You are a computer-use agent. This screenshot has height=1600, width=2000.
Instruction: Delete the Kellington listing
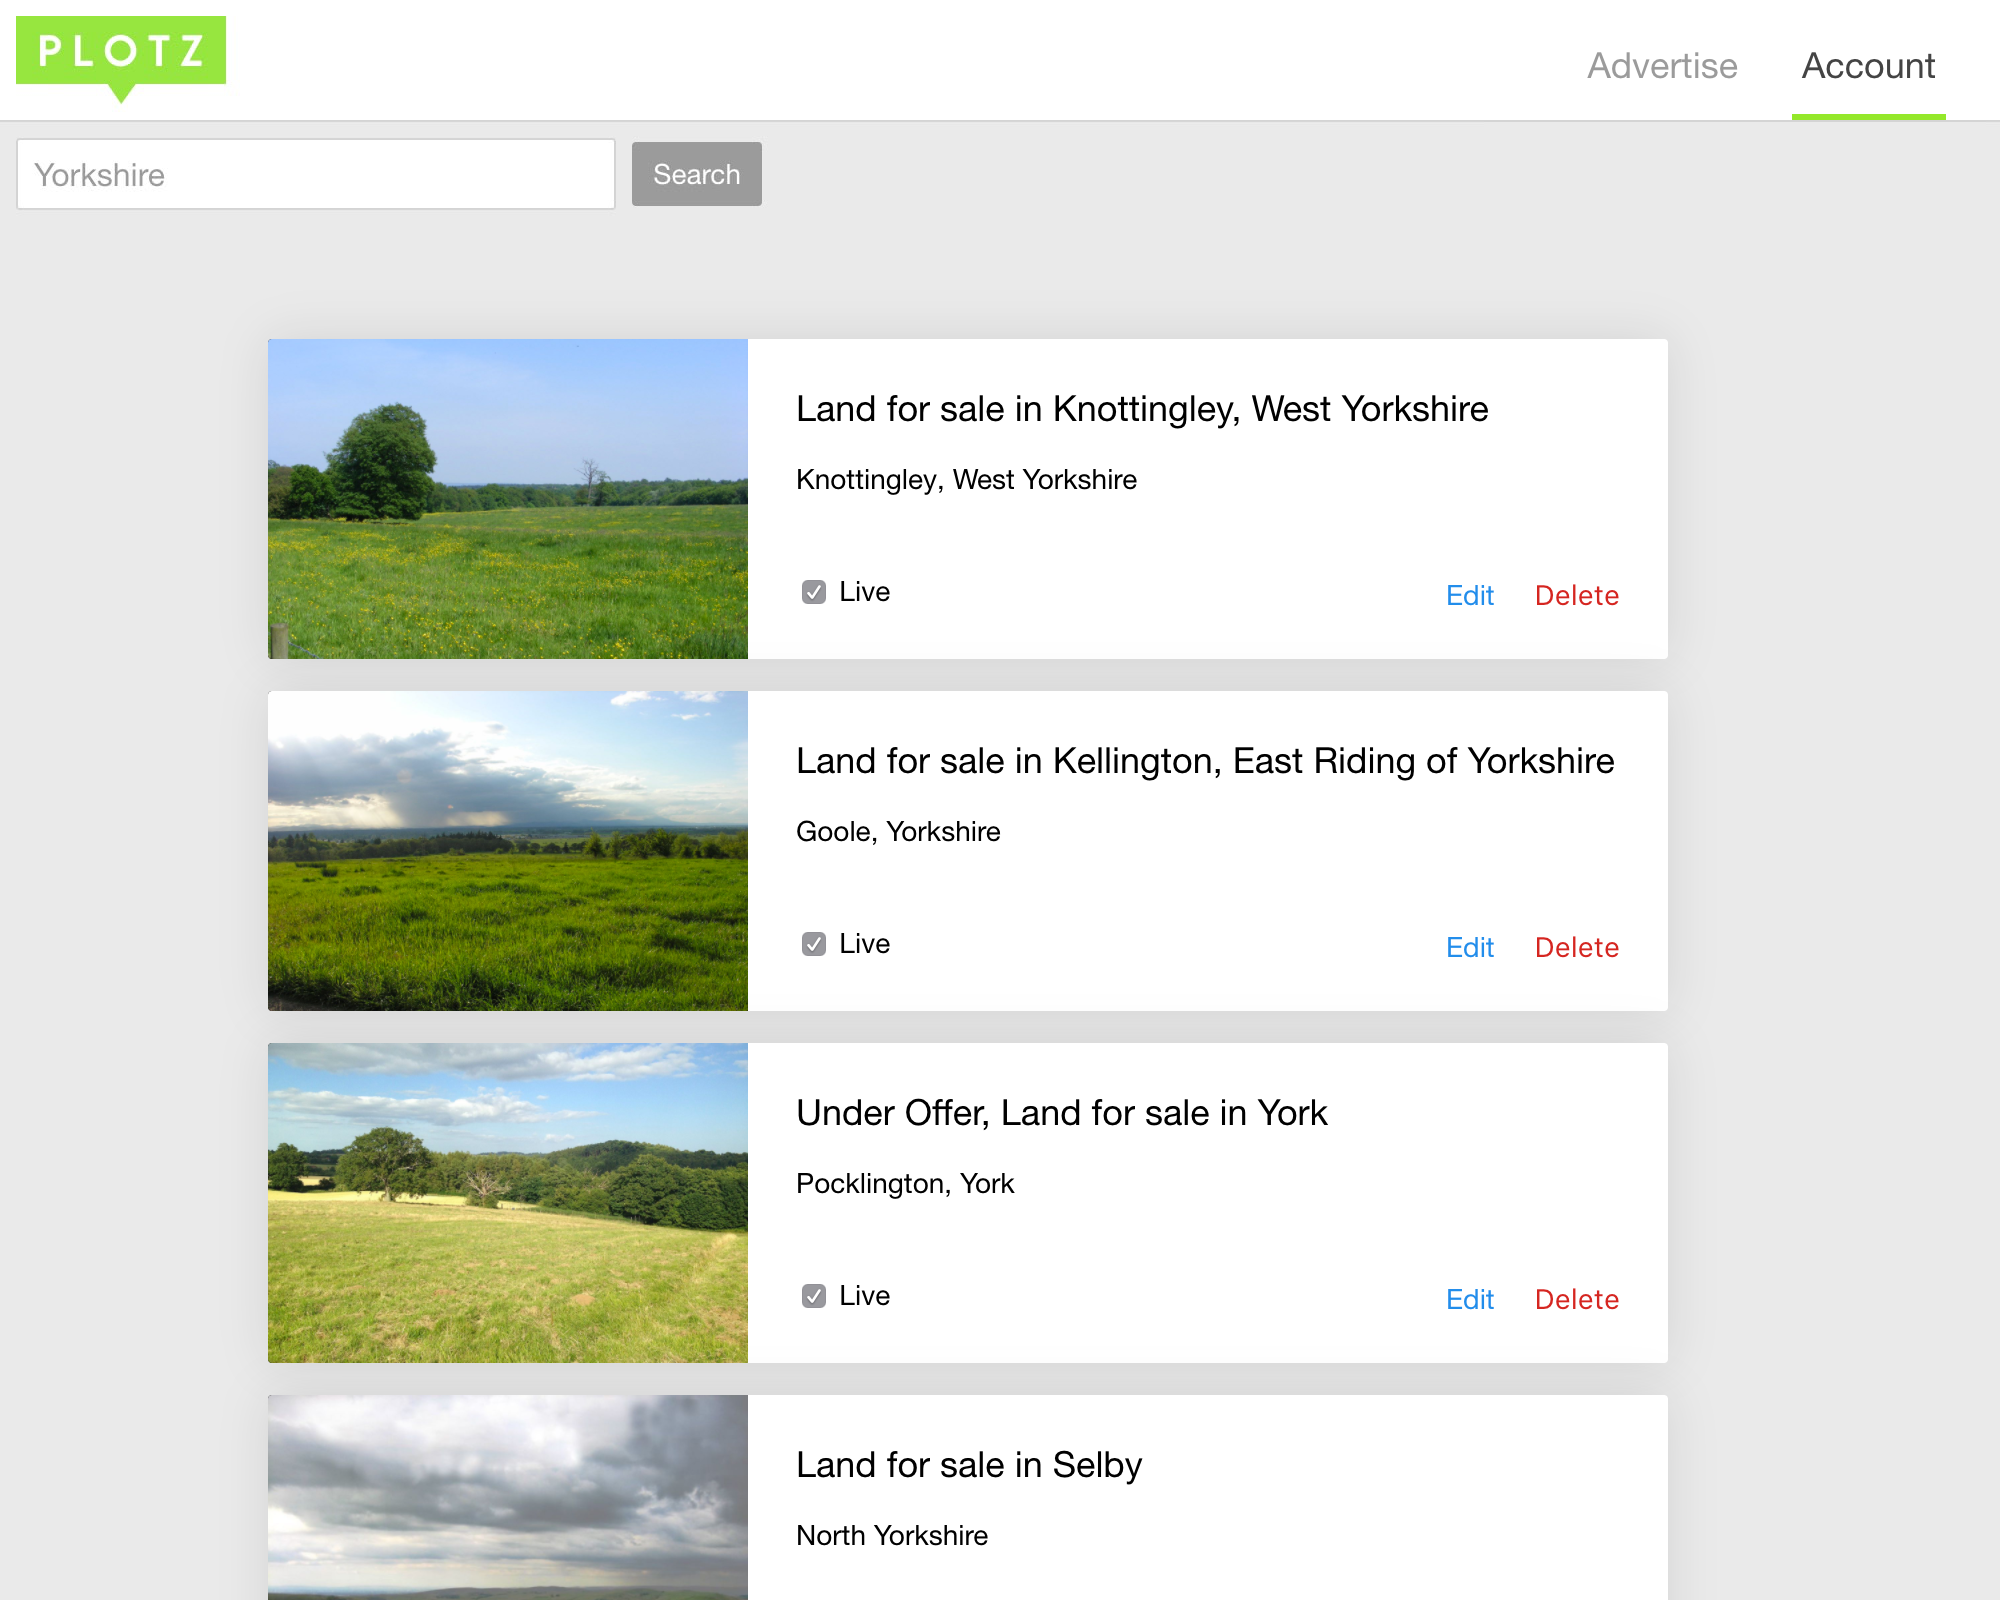click(1576, 948)
